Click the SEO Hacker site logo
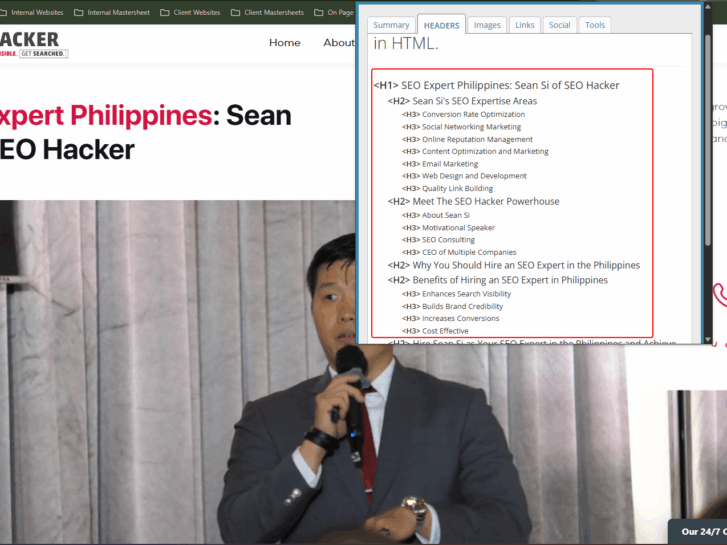 (x=33, y=45)
